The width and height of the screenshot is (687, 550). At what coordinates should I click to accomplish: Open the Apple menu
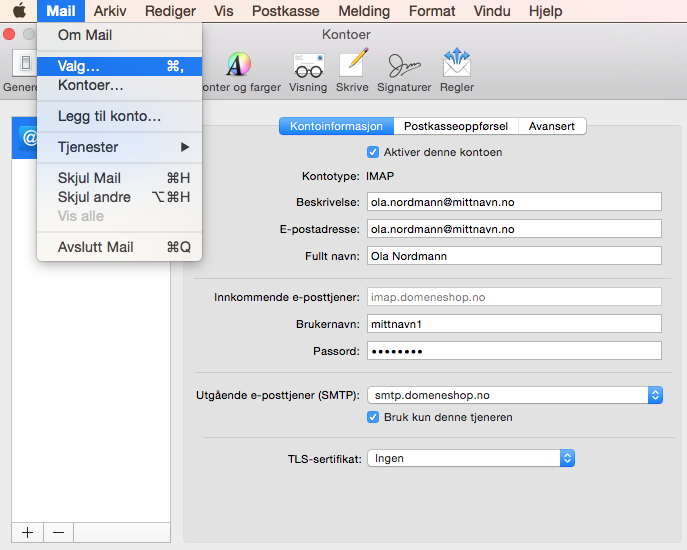coord(19,11)
